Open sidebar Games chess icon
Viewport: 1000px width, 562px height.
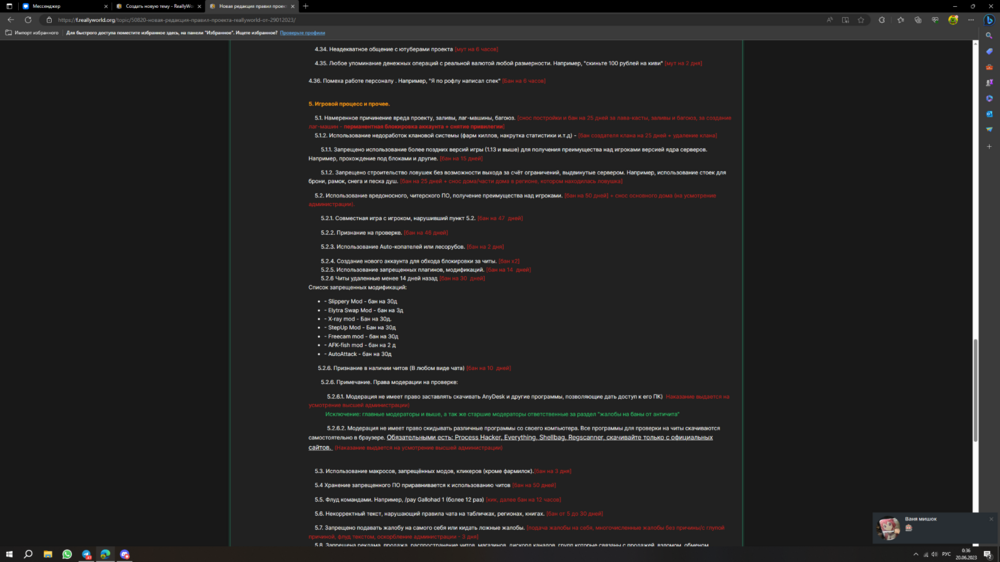point(989,82)
